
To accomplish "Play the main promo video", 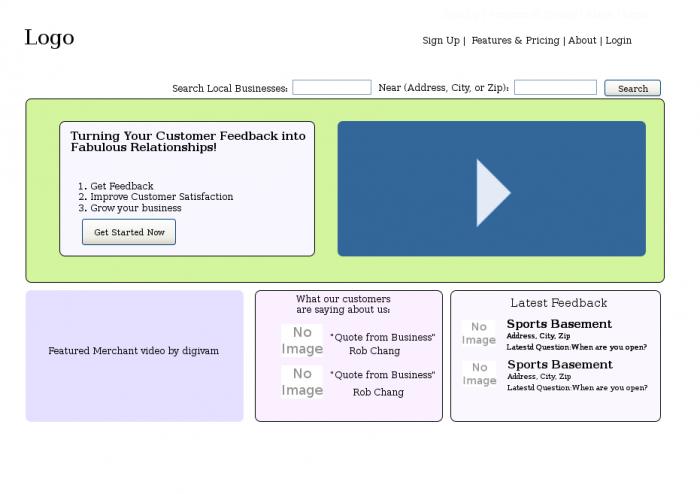I will pyautogui.click(x=492, y=189).
